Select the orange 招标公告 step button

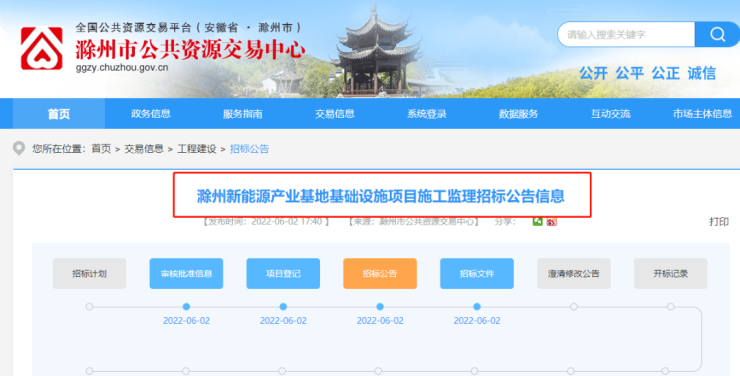pyautogui.click(x=380, y=274)
